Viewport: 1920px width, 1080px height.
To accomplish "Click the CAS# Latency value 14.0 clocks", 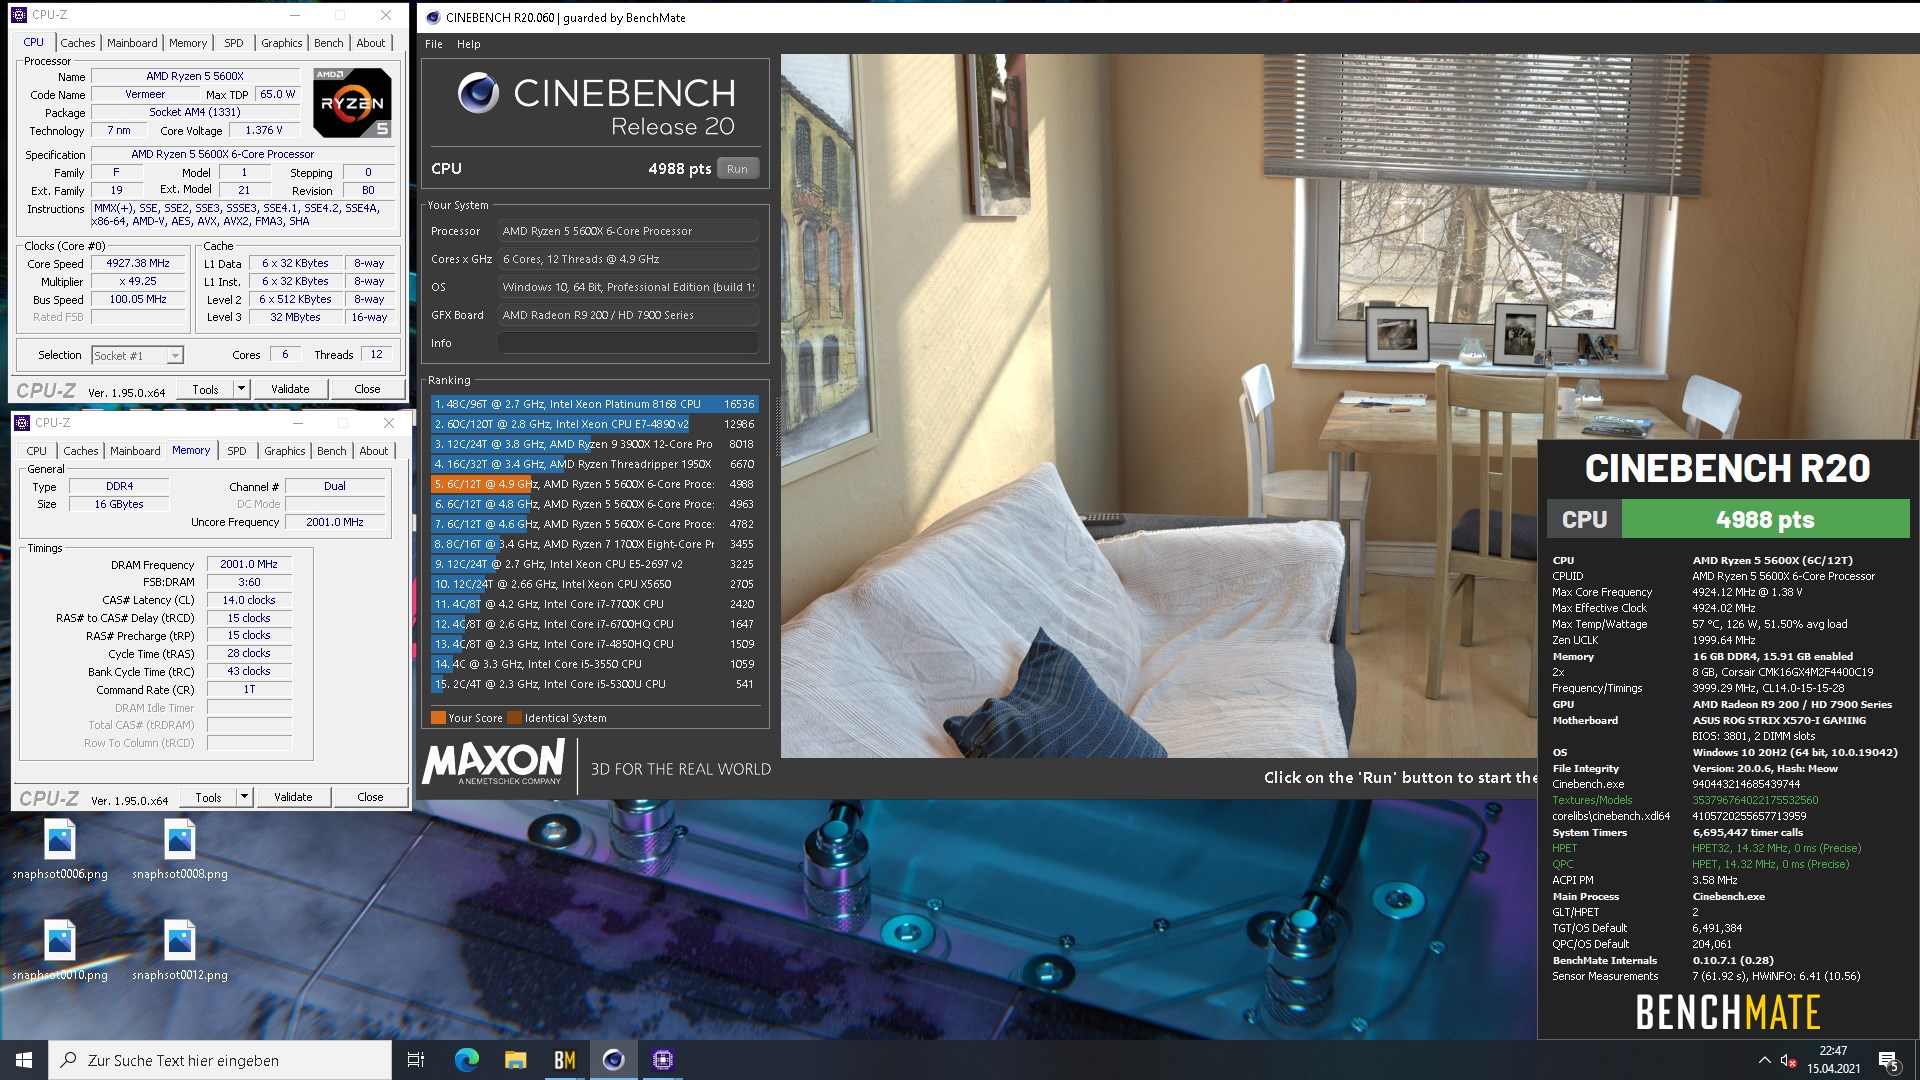I will [249, 601].
